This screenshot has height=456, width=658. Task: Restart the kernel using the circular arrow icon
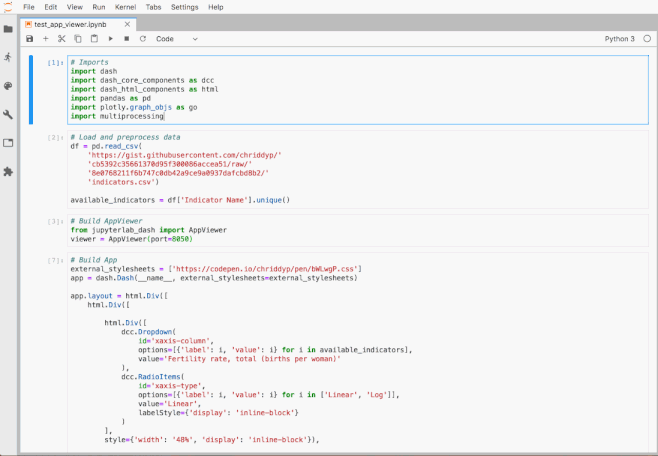[x=142, y=39]
